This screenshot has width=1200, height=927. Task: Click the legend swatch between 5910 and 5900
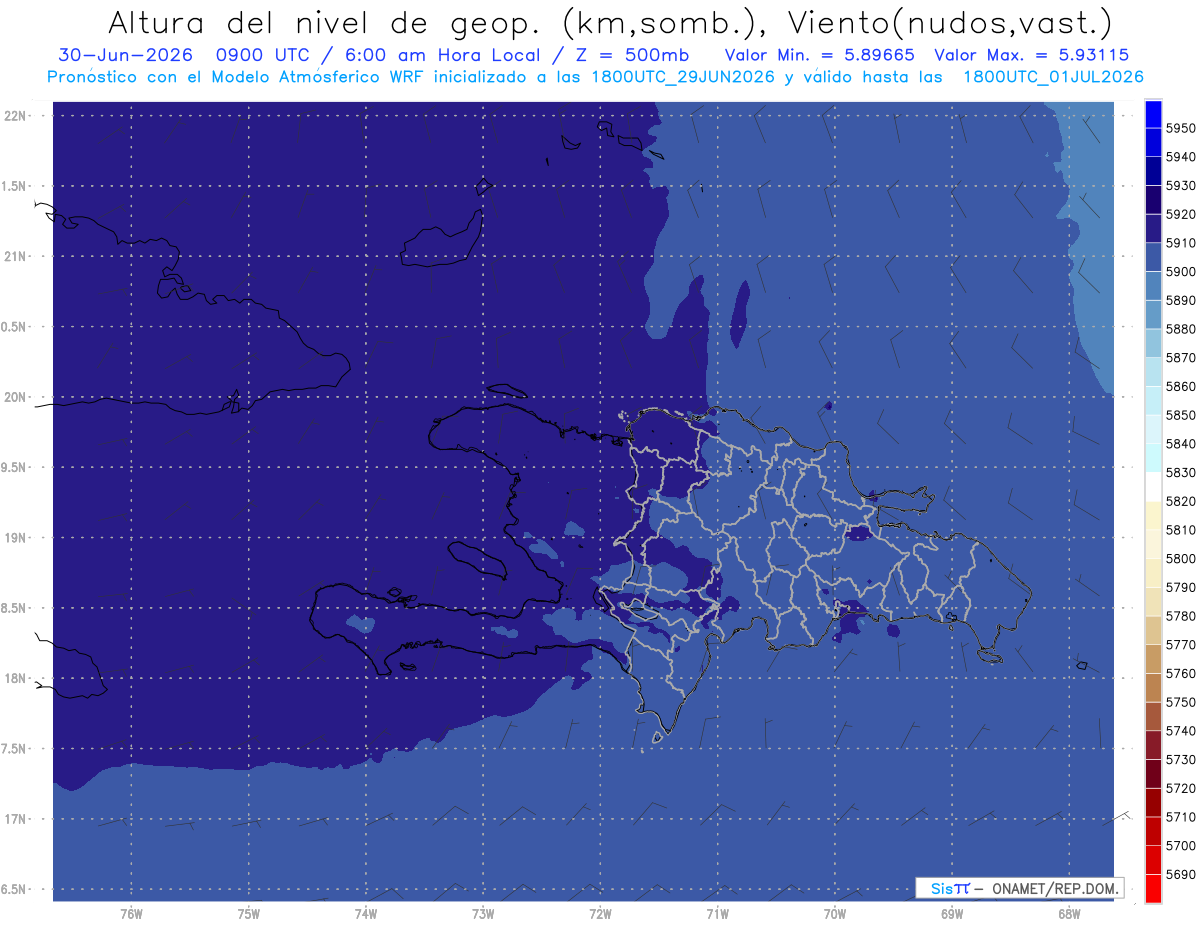[1153, 257]
